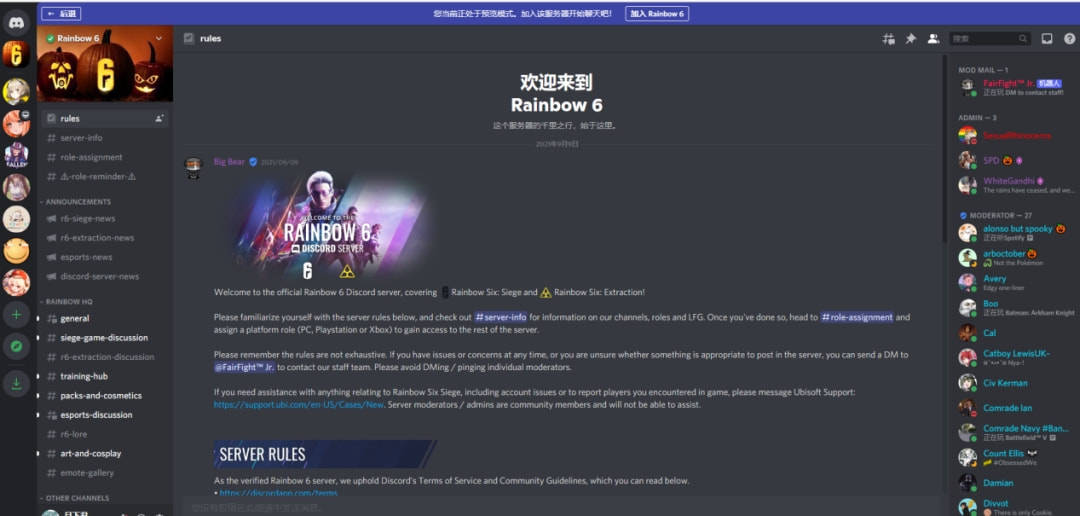Screen dimensions: 1080x516
Task: Open the support.ubi.com link
Action: pos(299,404)
